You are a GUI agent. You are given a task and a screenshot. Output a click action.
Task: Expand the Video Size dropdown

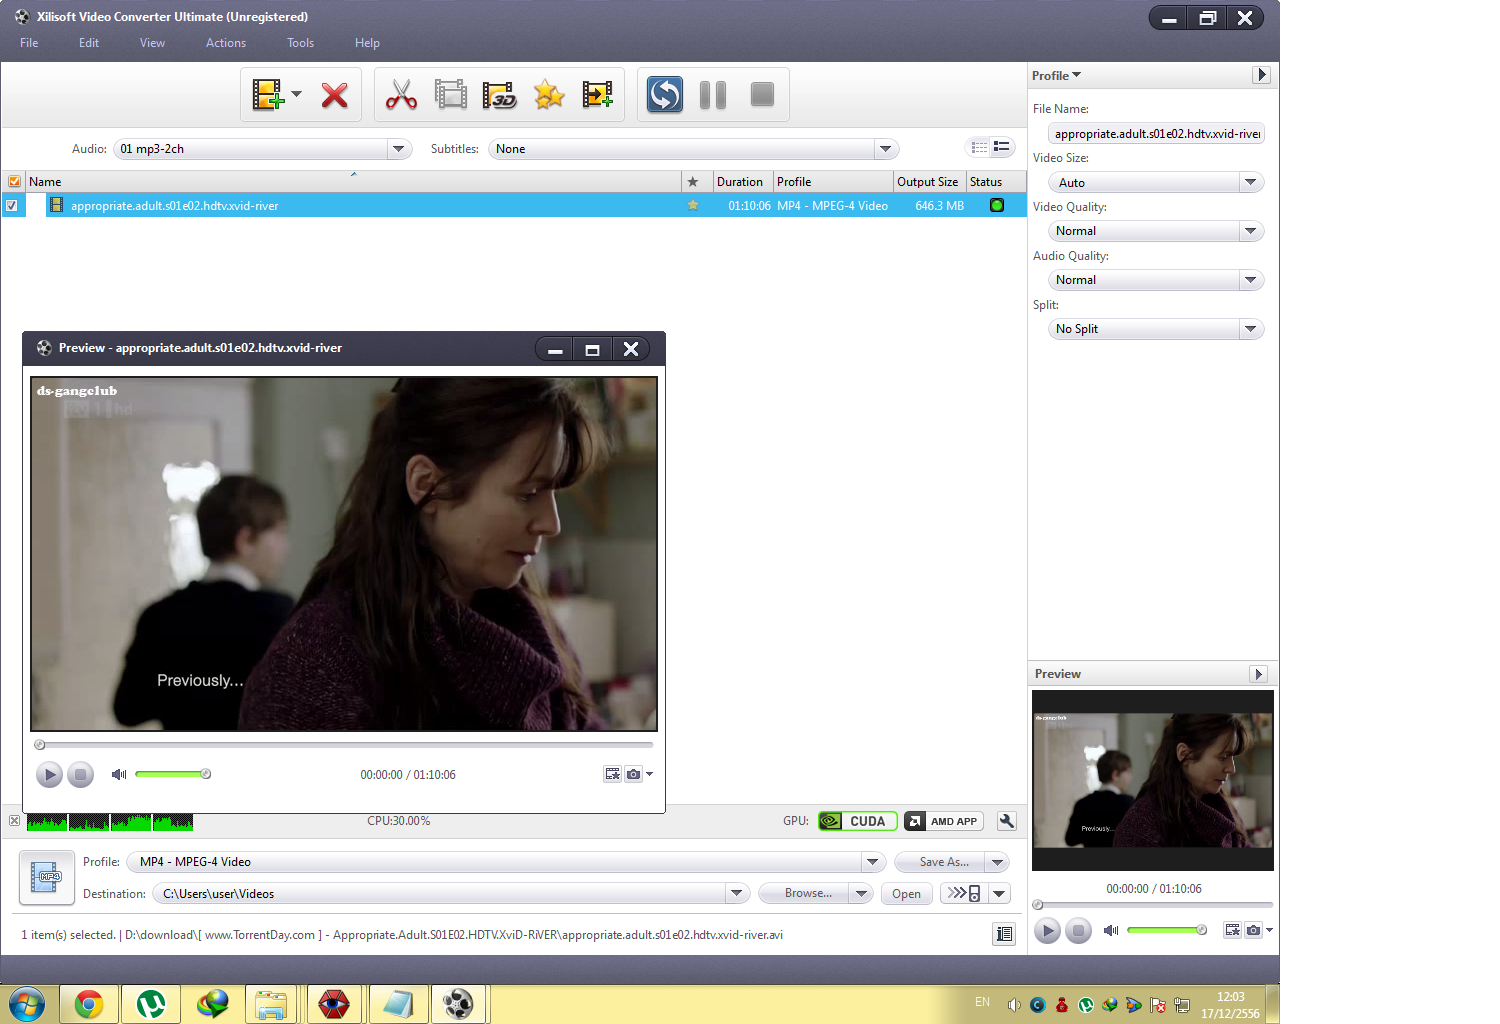1250,182
